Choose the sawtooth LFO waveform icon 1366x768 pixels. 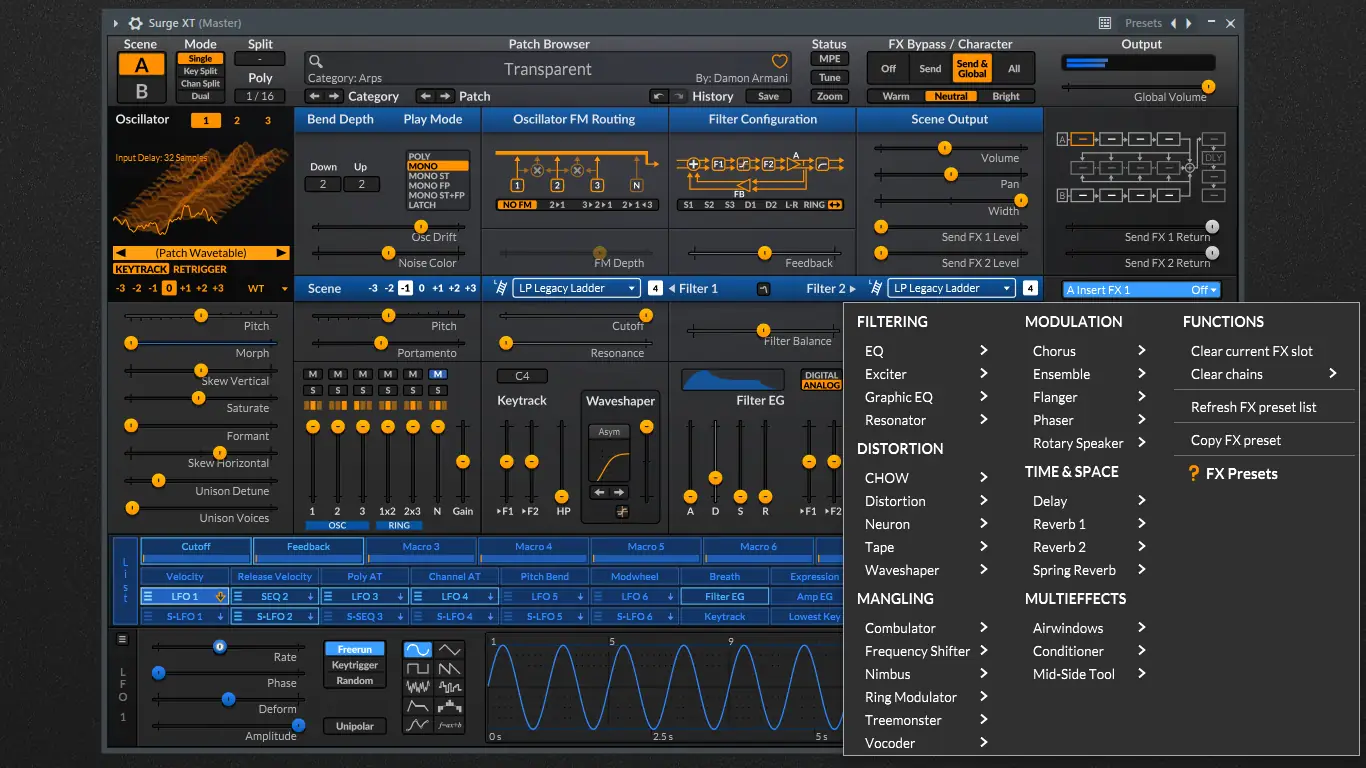(x=450, y=668)
